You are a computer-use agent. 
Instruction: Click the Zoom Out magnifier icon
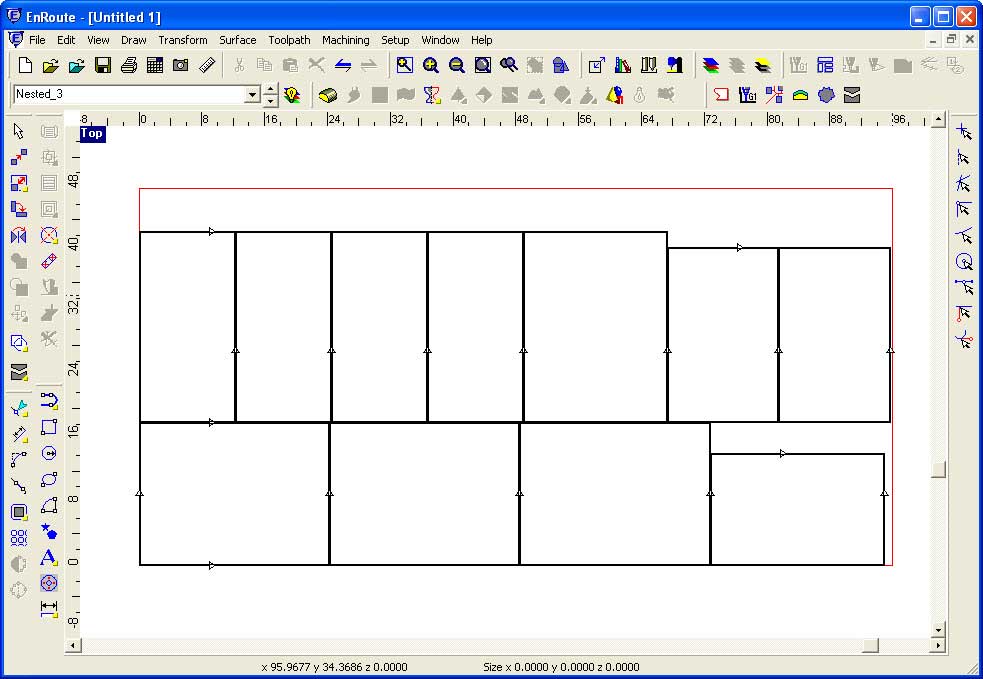[456, 65]
